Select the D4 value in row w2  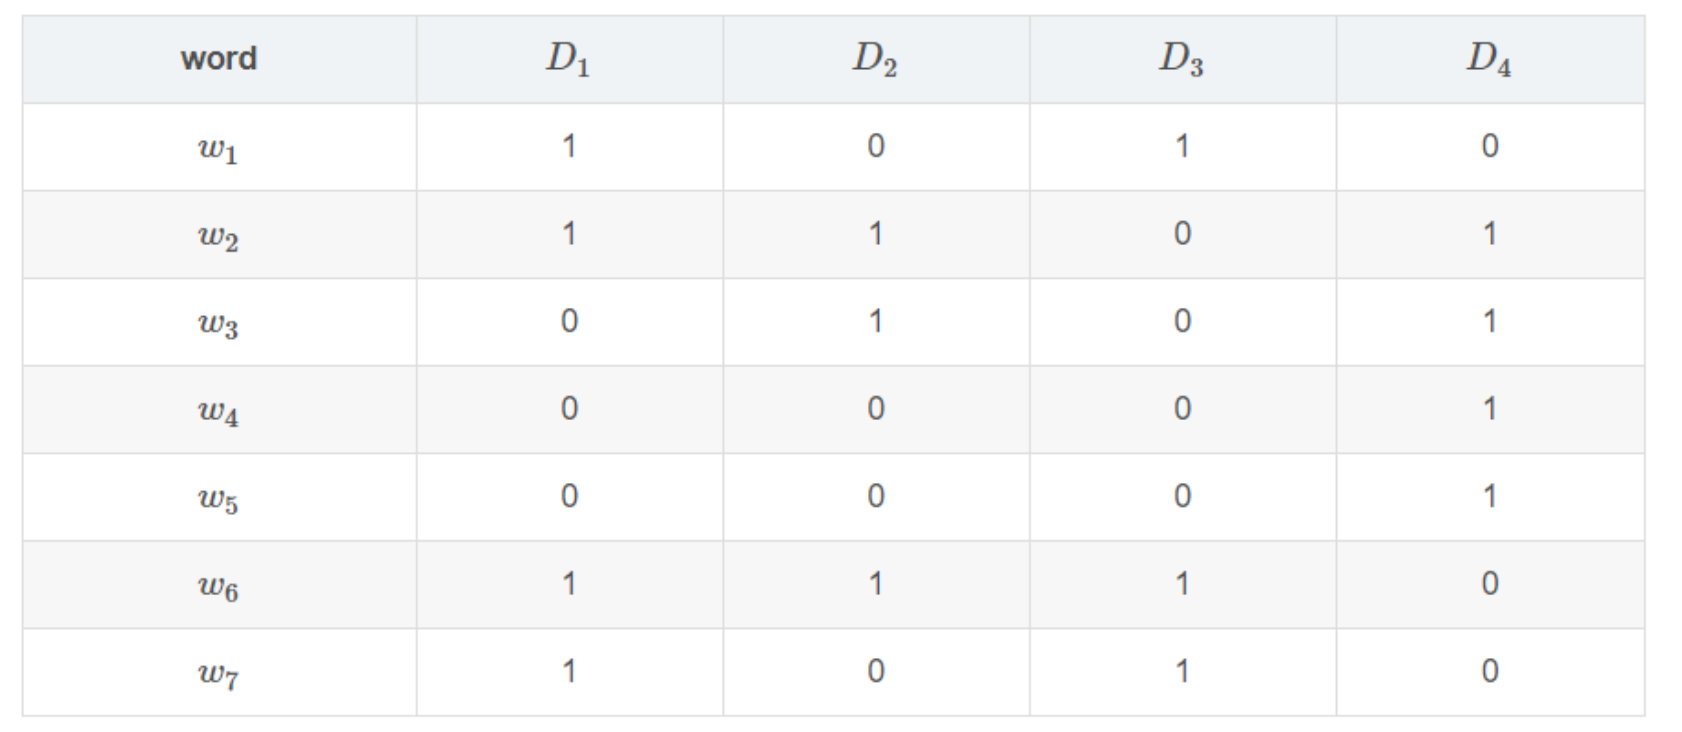[x=1490, y=234]
